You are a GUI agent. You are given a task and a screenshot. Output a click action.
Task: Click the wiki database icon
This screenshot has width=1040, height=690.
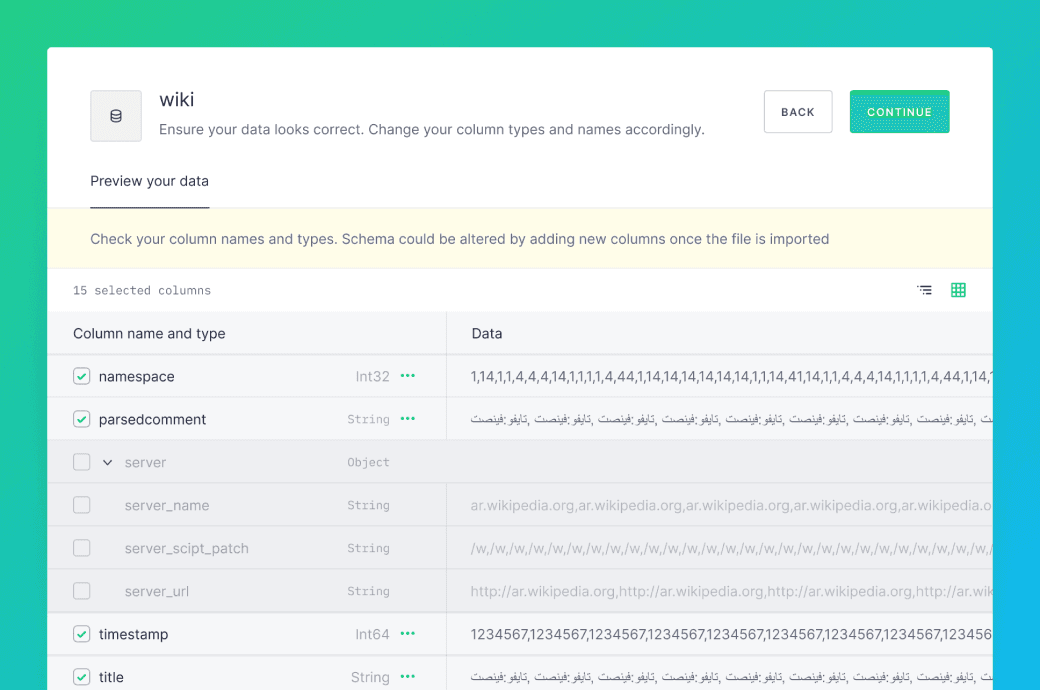point(116,116)
